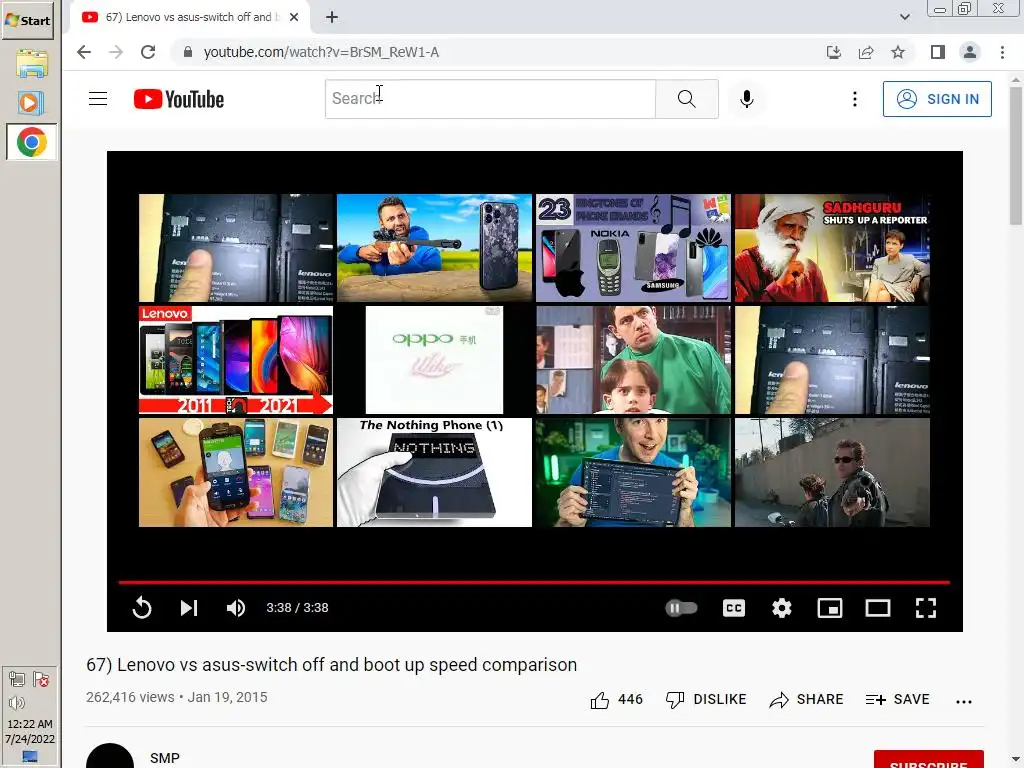Viewport: 1024px width, 768px height.
Task: Open the player settings gear
Action: pos(781,608)
